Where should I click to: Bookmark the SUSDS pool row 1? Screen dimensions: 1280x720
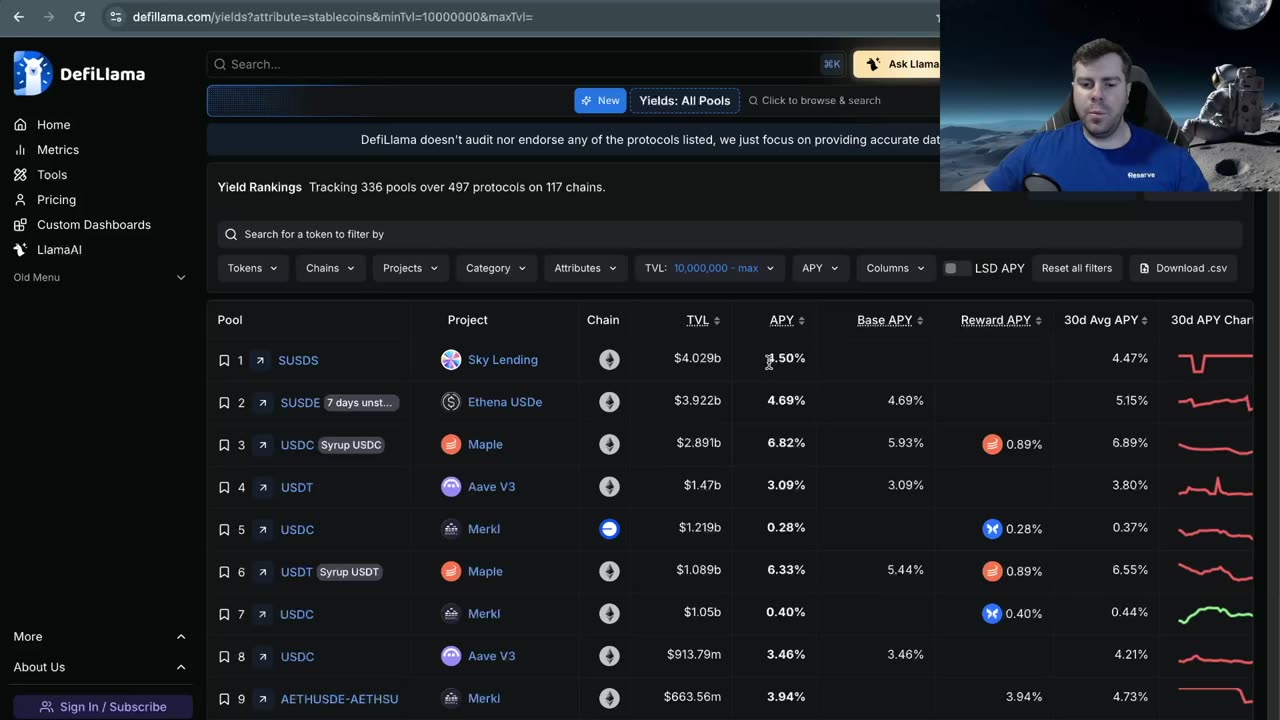pyautogui.click(x=224, y=360)
